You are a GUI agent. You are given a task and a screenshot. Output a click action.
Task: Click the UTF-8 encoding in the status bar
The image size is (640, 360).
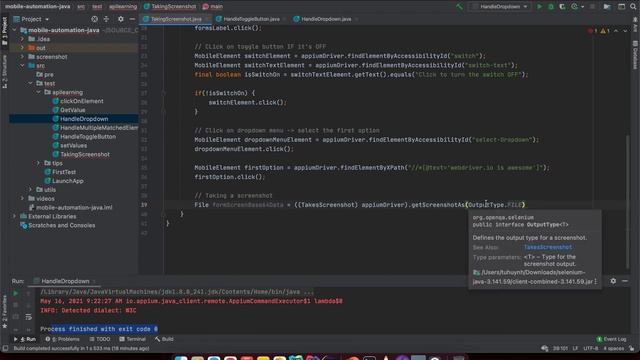[591, 349]
